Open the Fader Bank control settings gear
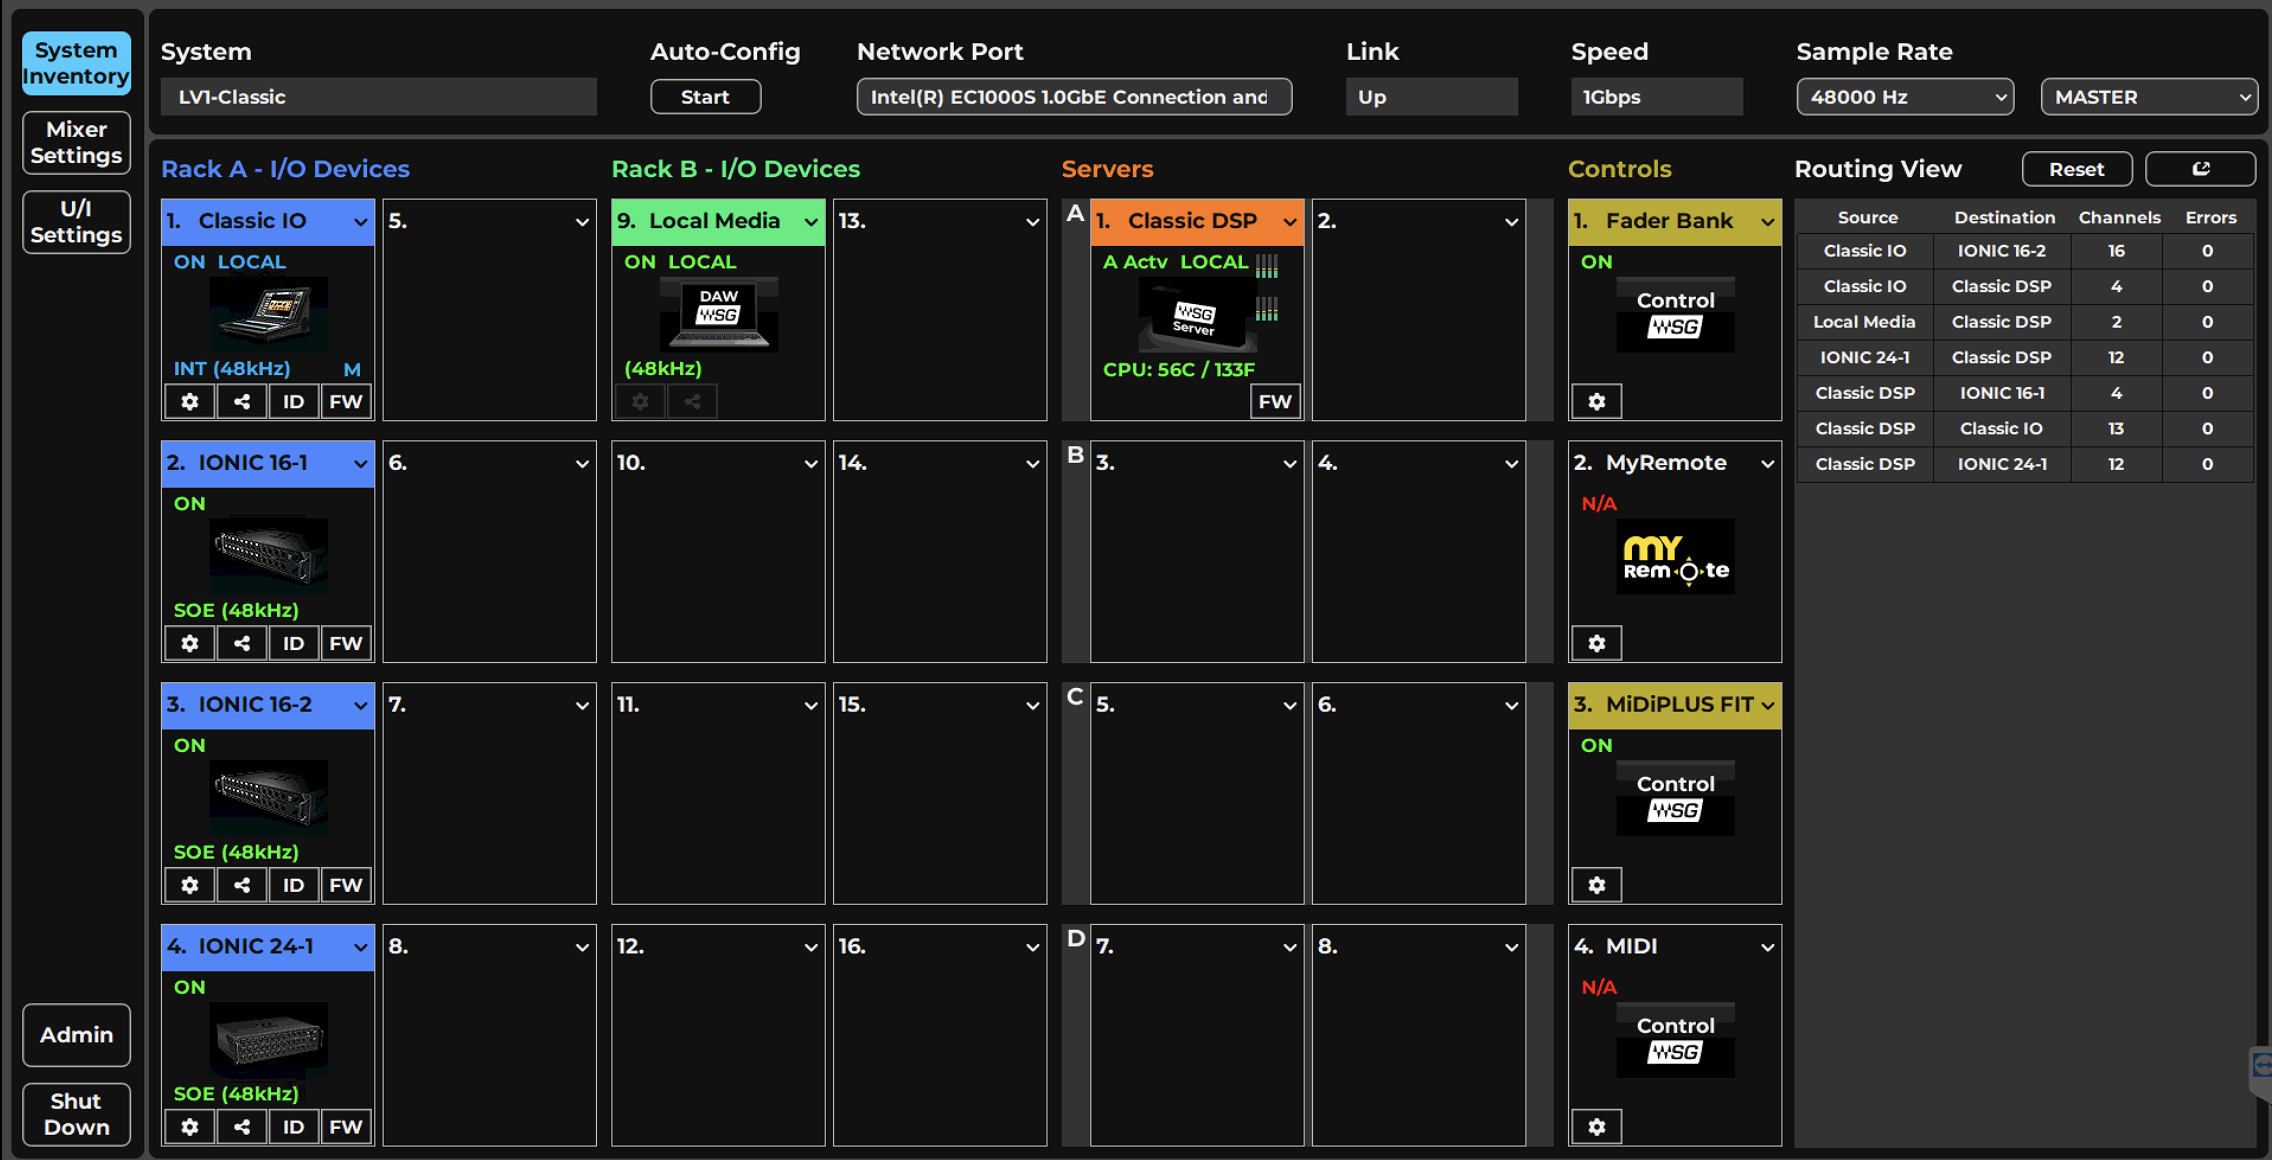 (1597, 402)
